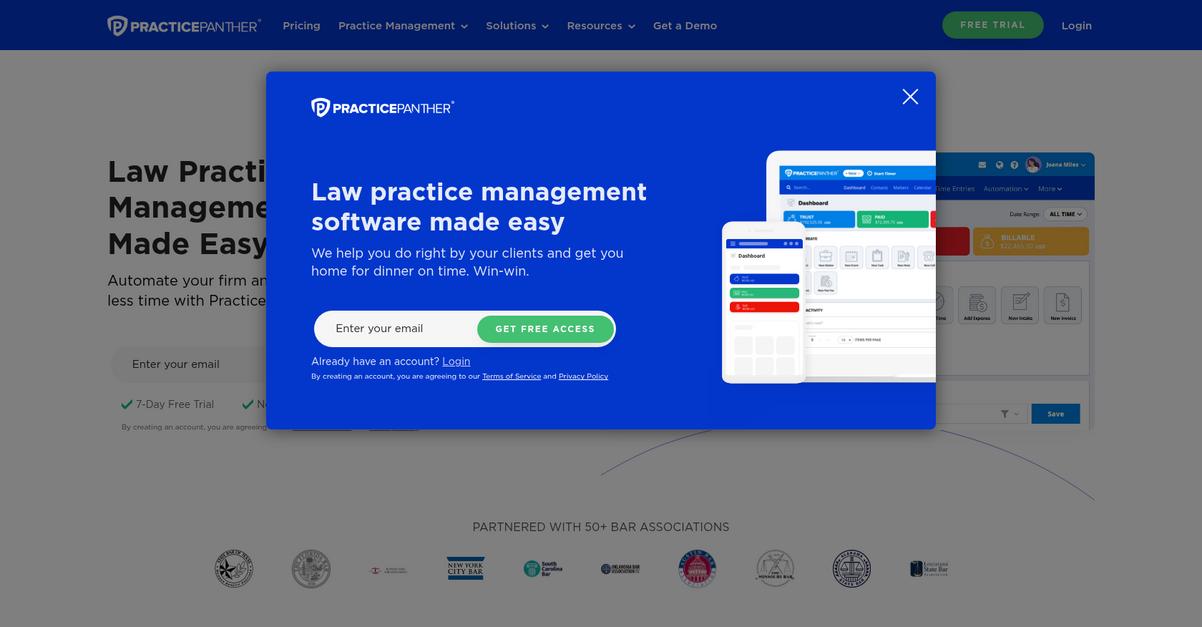Viewport: 1202px width, 627px height.
Task: Click the Oklahoma Bar Association logo
Action: 620,568
